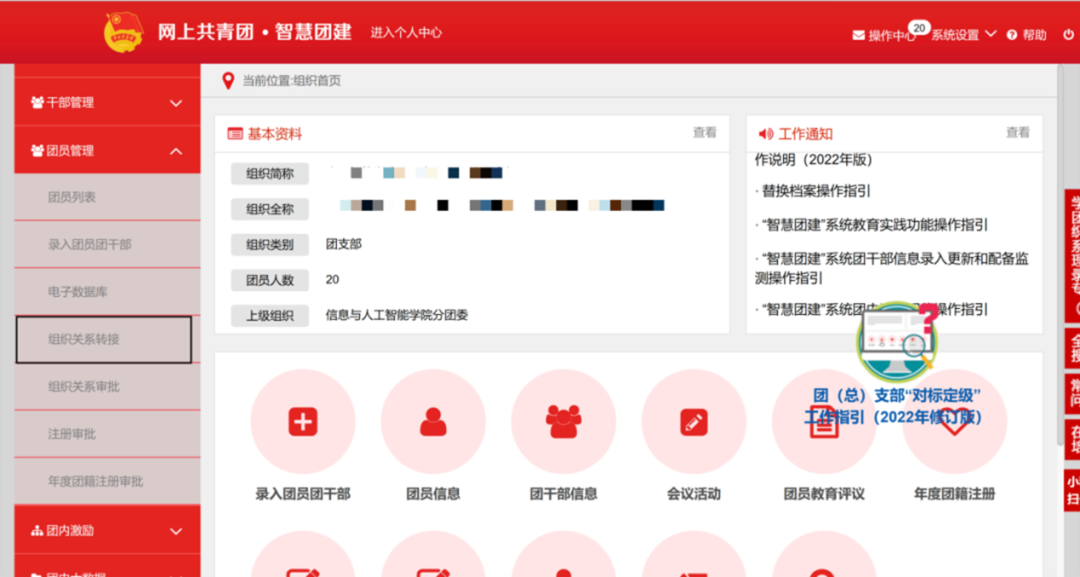
Task: Click the 组织简称 label
Action: [270, 174]
